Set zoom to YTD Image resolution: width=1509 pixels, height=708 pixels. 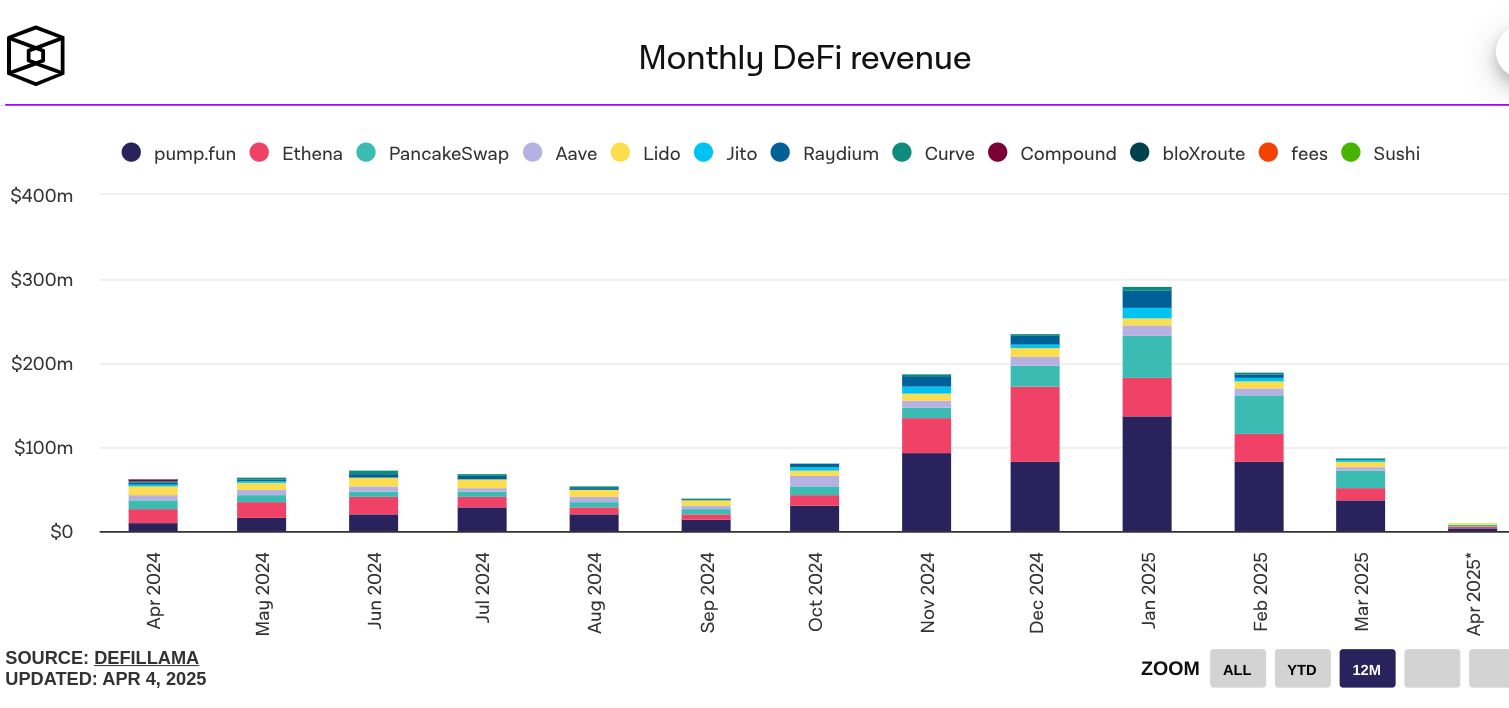[x=1302, y=669]
